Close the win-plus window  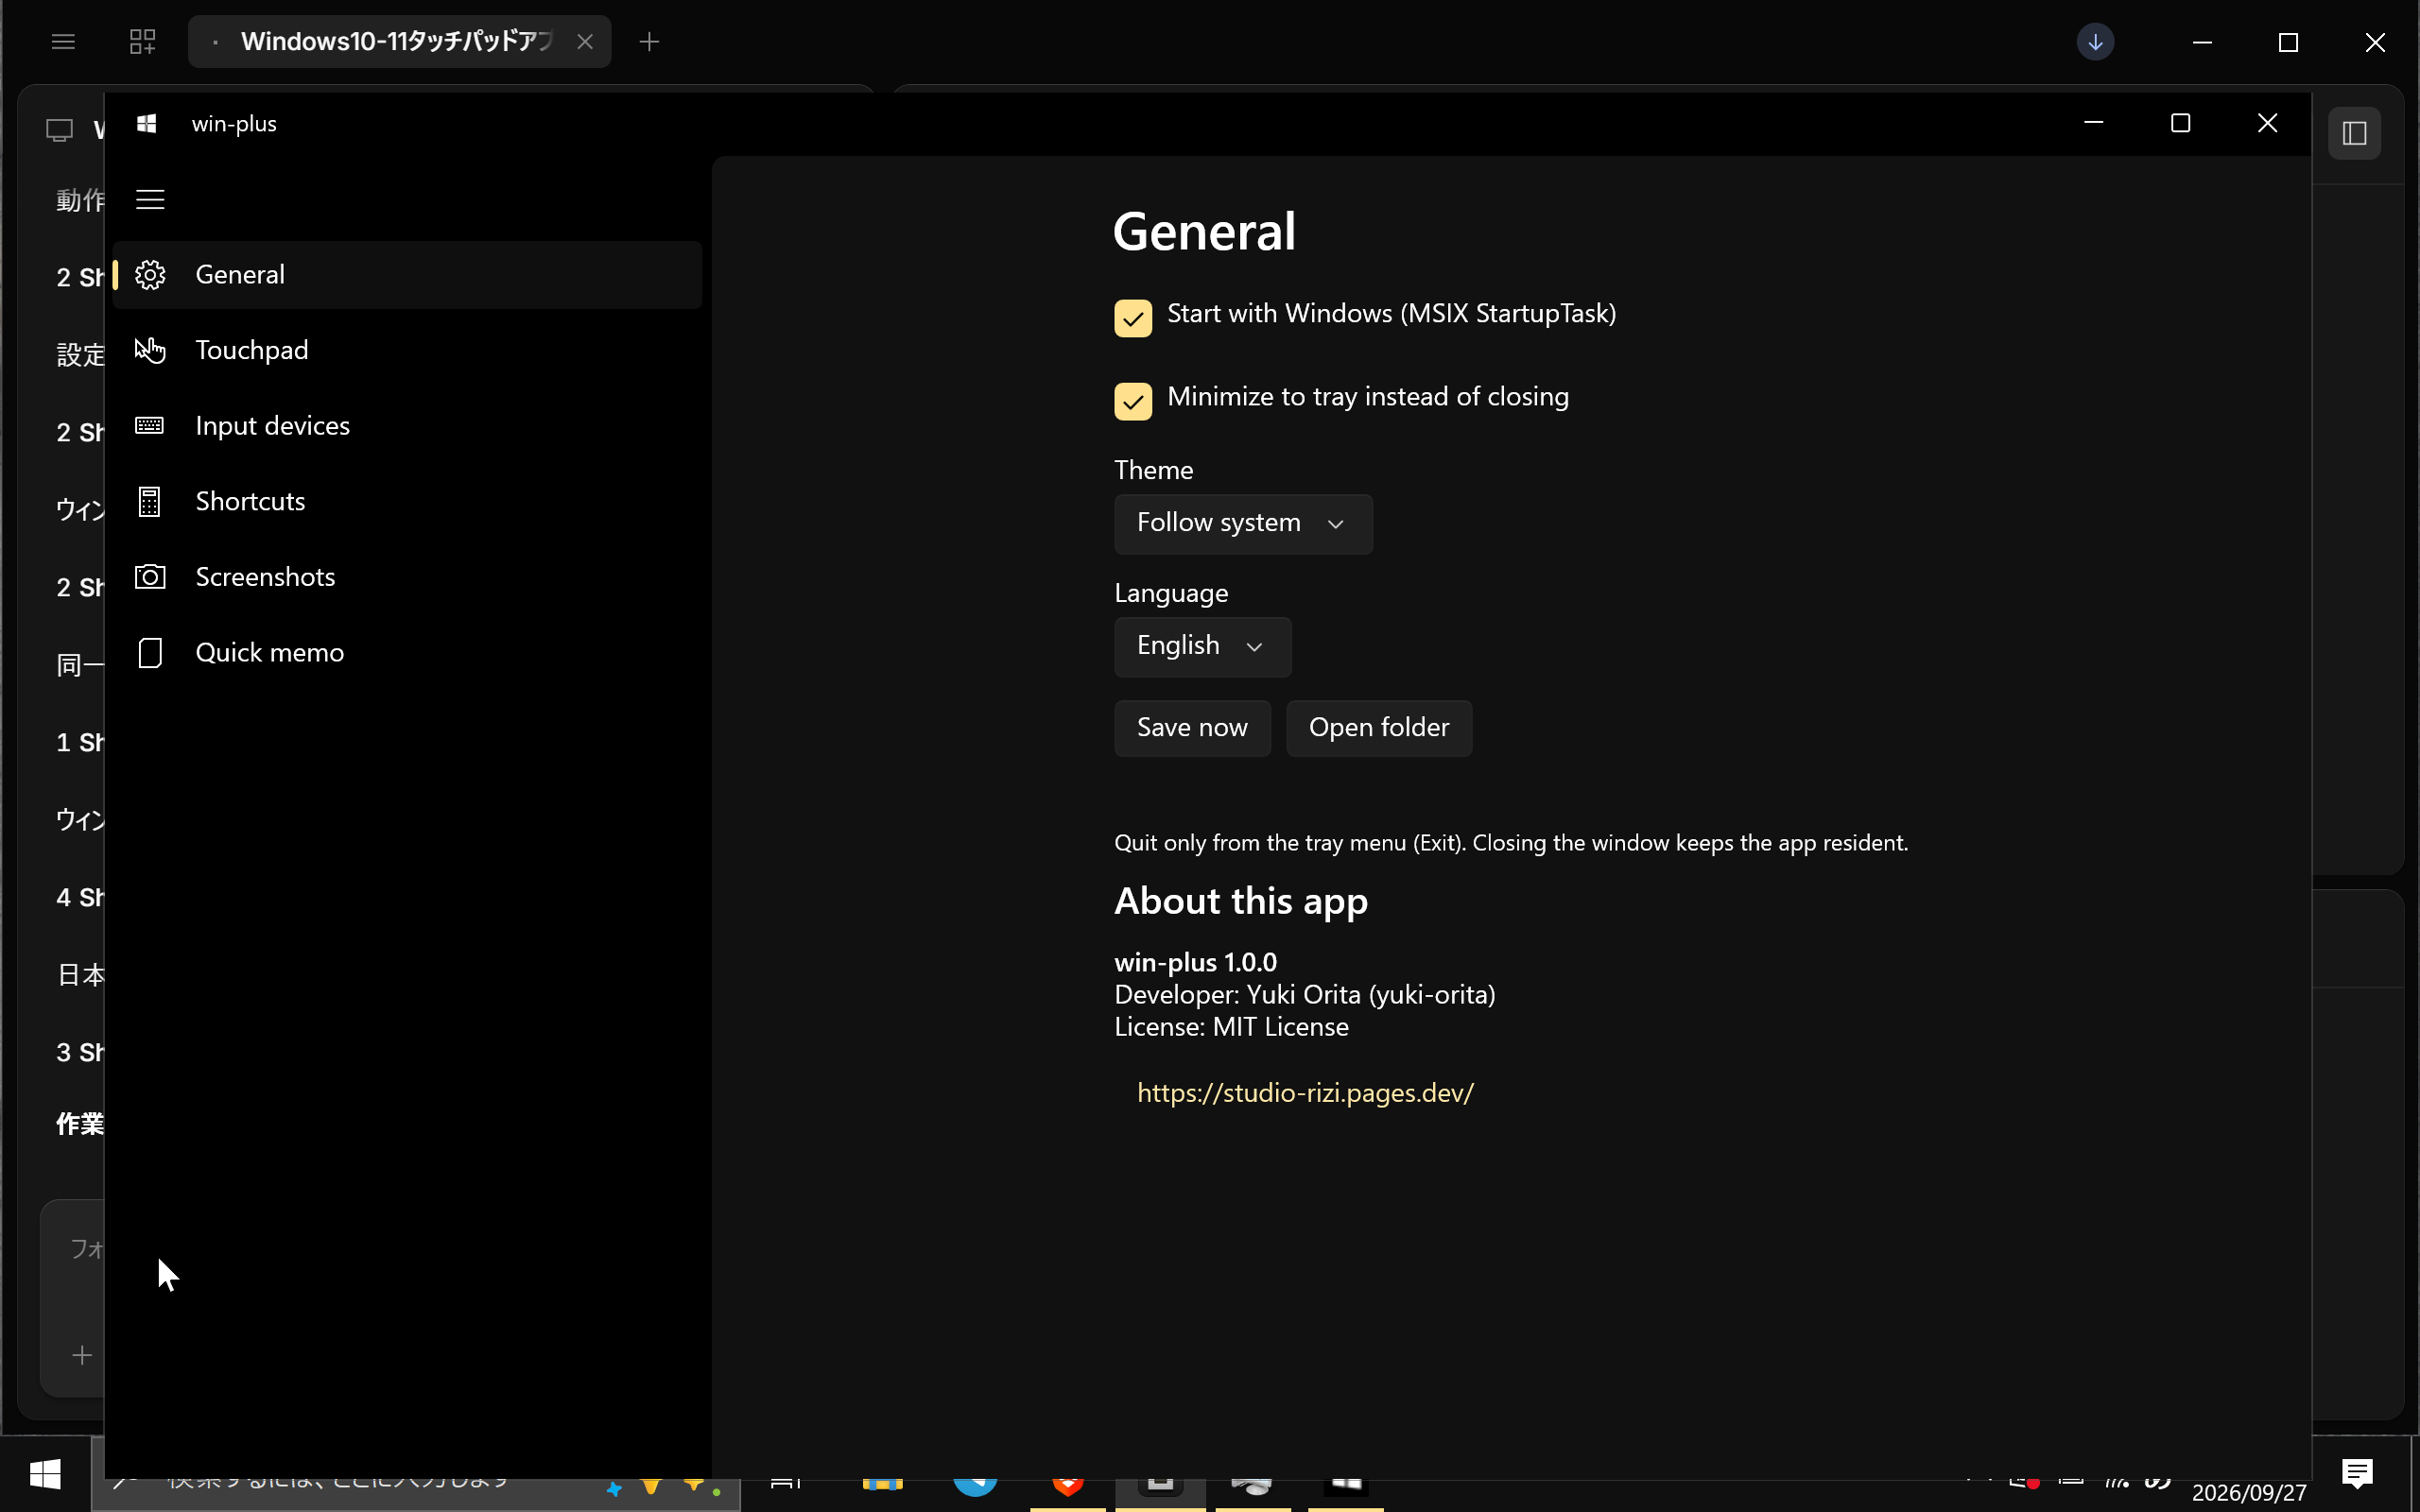2267,123
